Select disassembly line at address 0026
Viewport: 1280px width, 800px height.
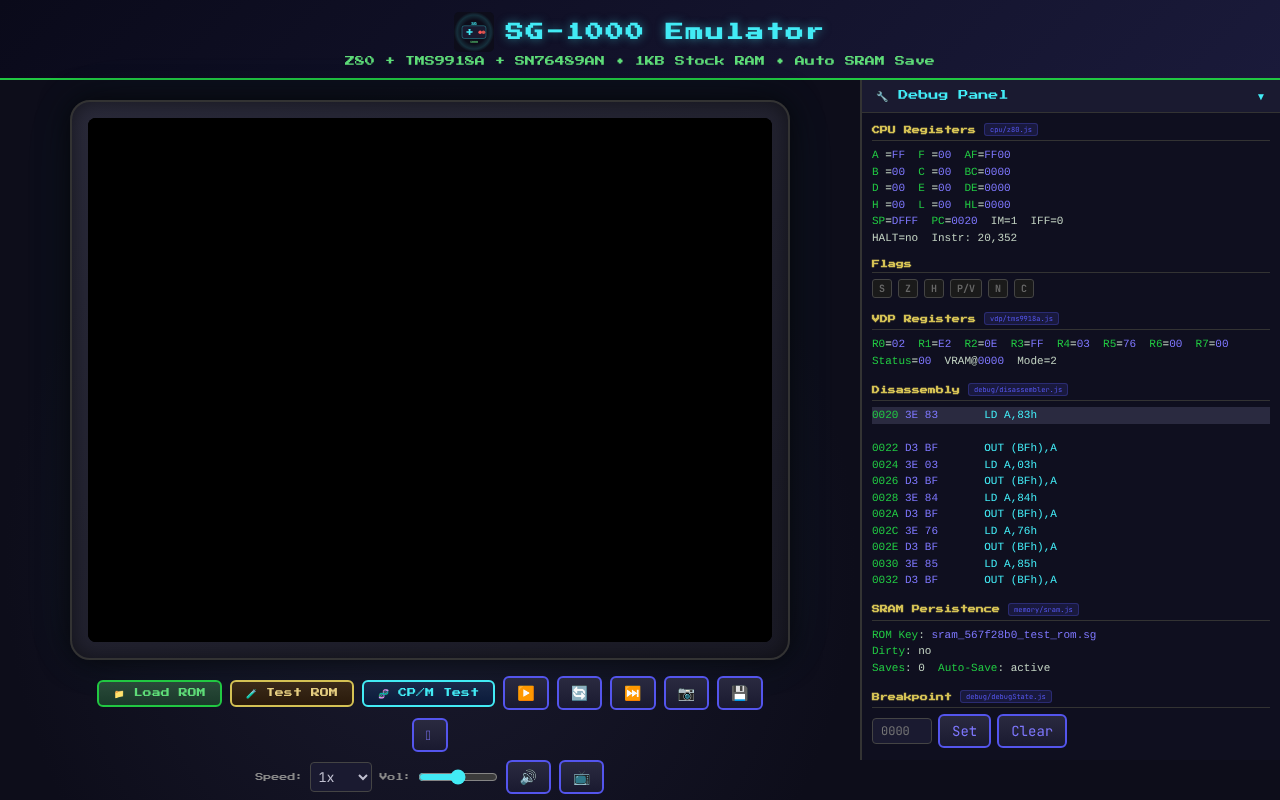(x=1071, y=481)
